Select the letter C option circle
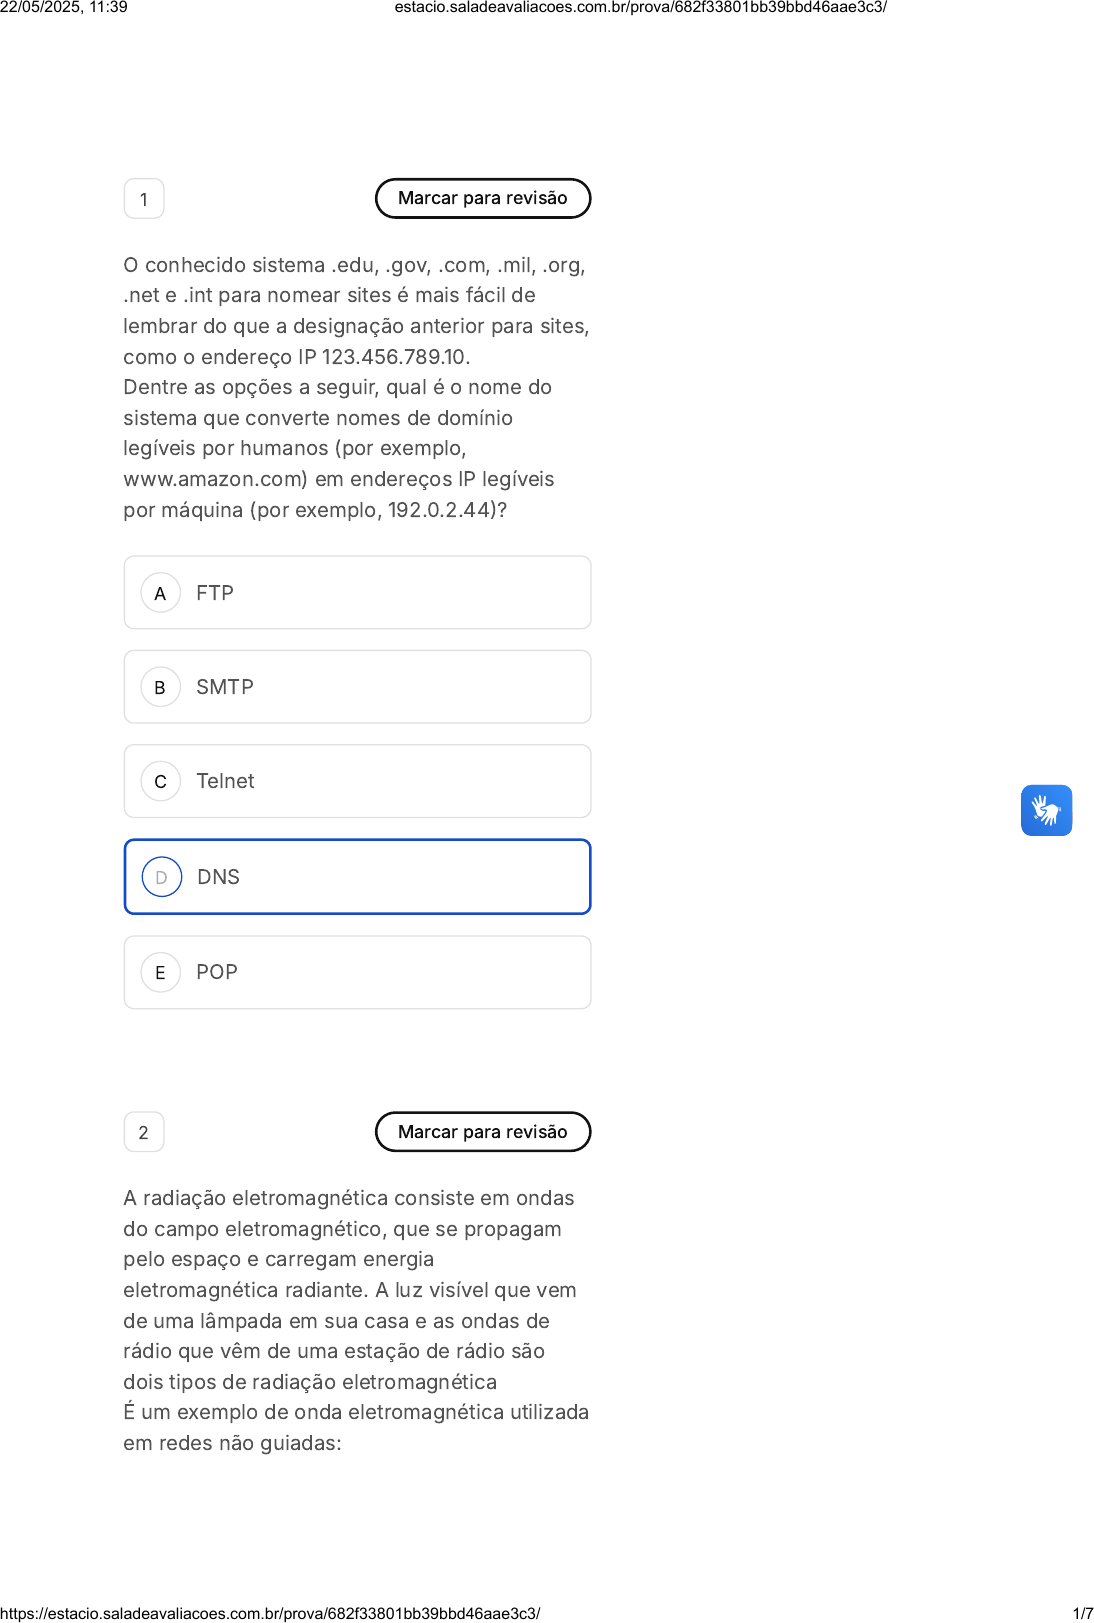1094x1623 pixels. tap(160, 781)
